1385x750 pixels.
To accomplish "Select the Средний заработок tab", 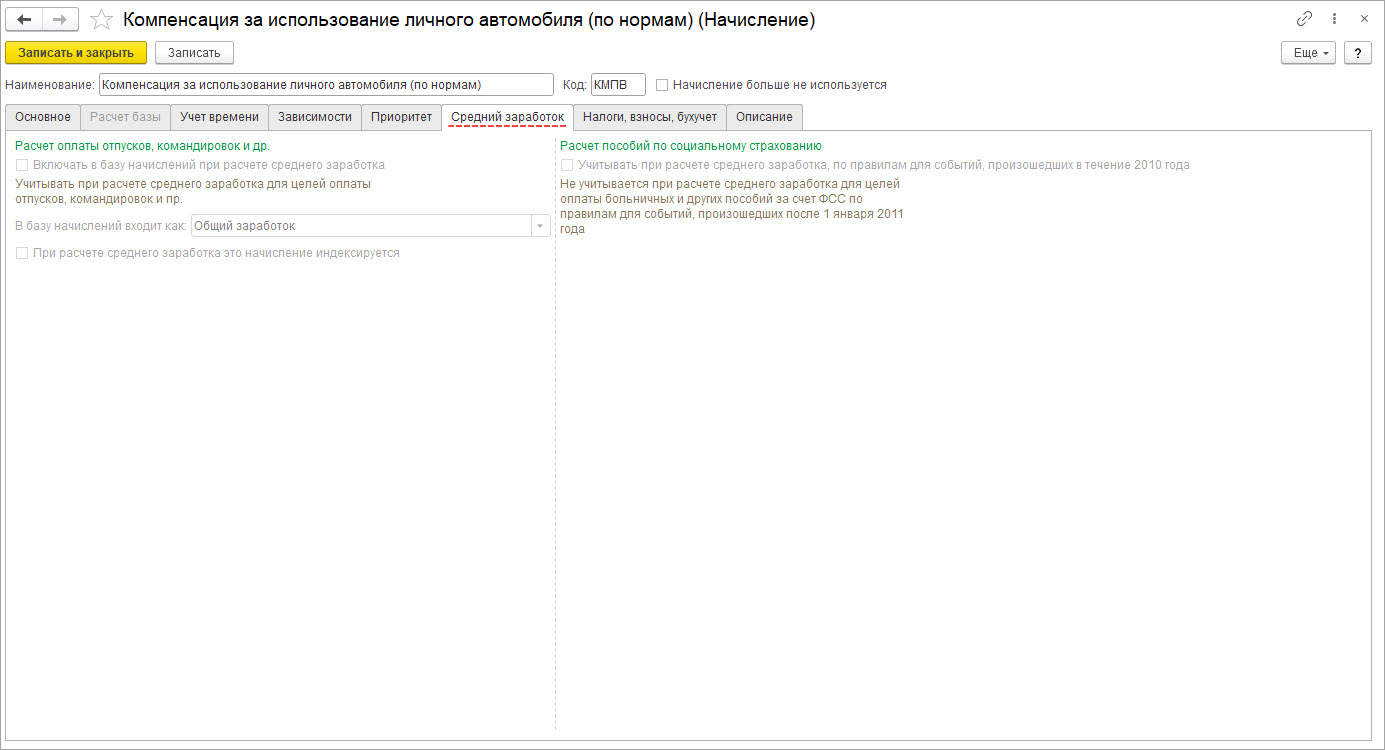I will click(508, 117).
